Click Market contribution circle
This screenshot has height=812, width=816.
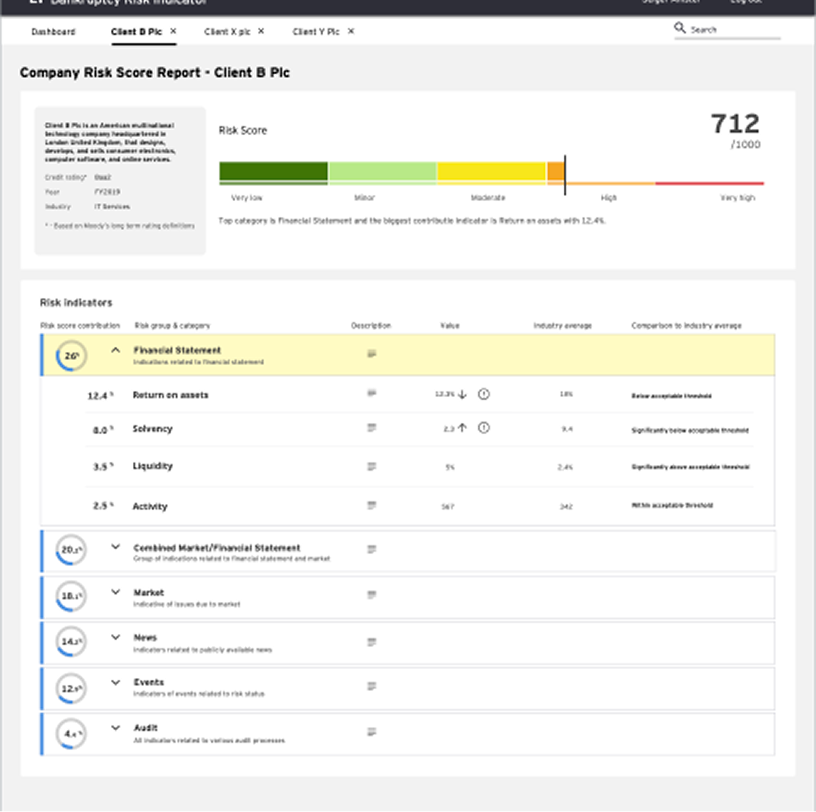pos(71,596)
